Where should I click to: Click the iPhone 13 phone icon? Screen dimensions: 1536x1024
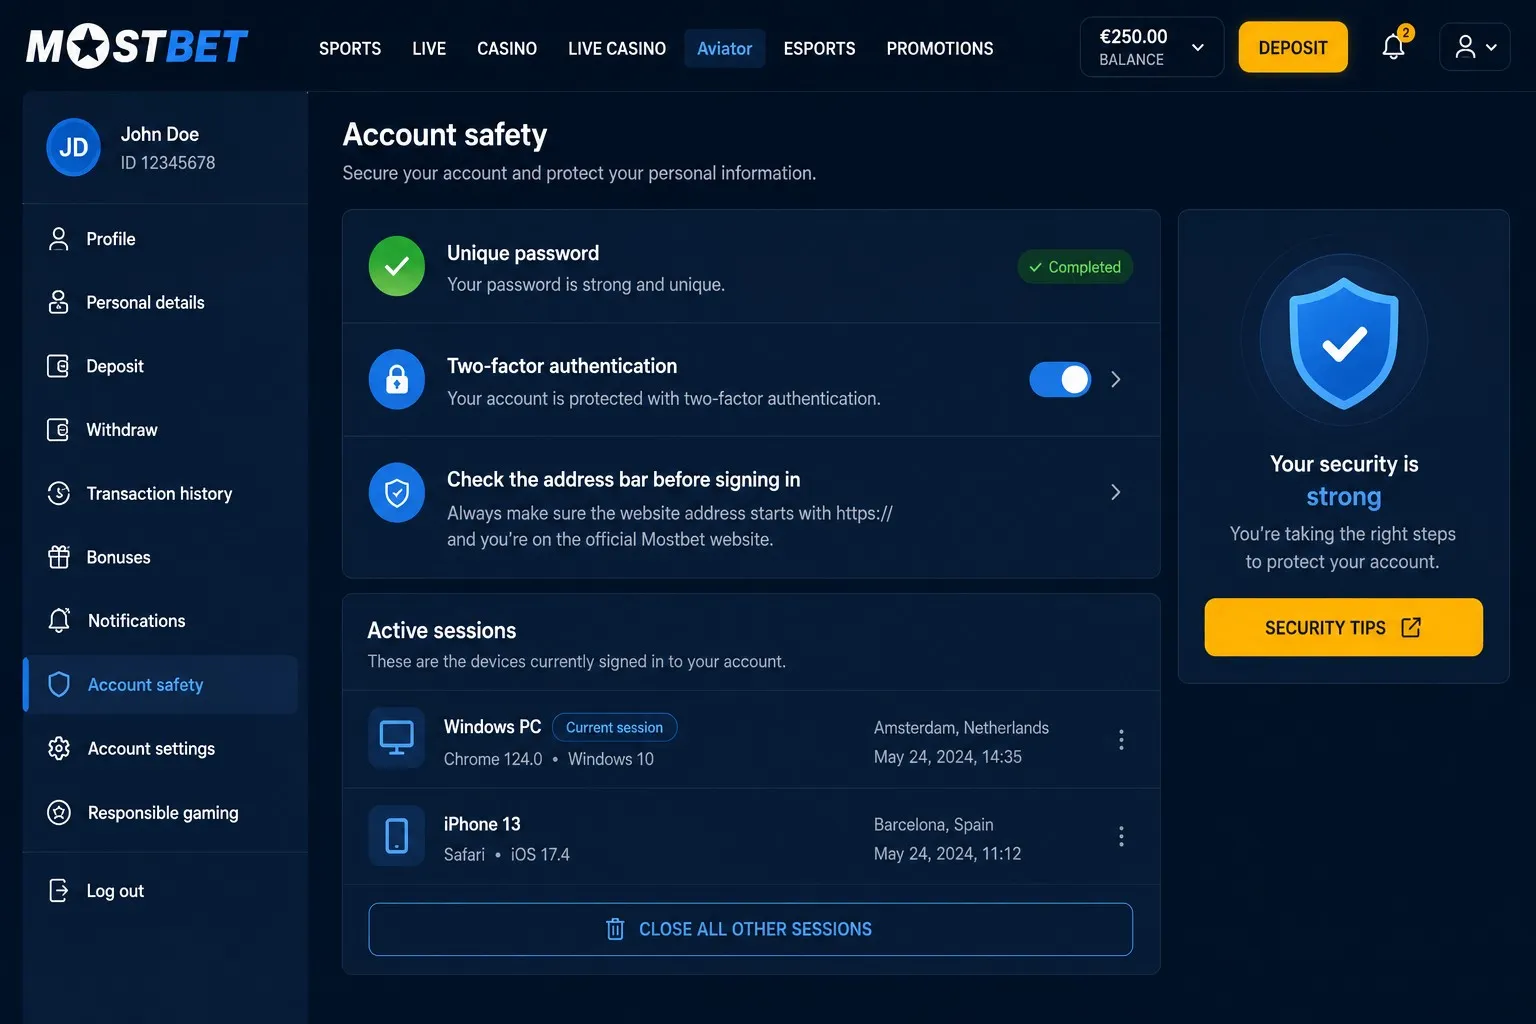(397, 835)
